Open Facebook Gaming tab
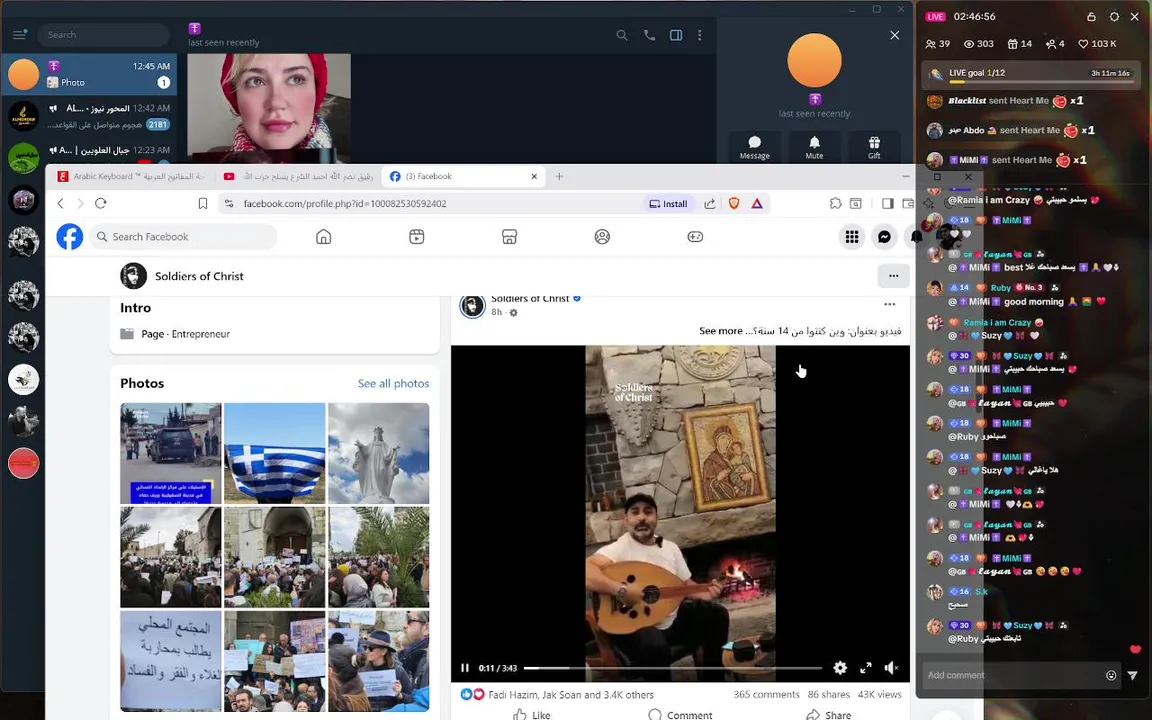This screenshot has height=720, width=1152. [x=695, y=237]
